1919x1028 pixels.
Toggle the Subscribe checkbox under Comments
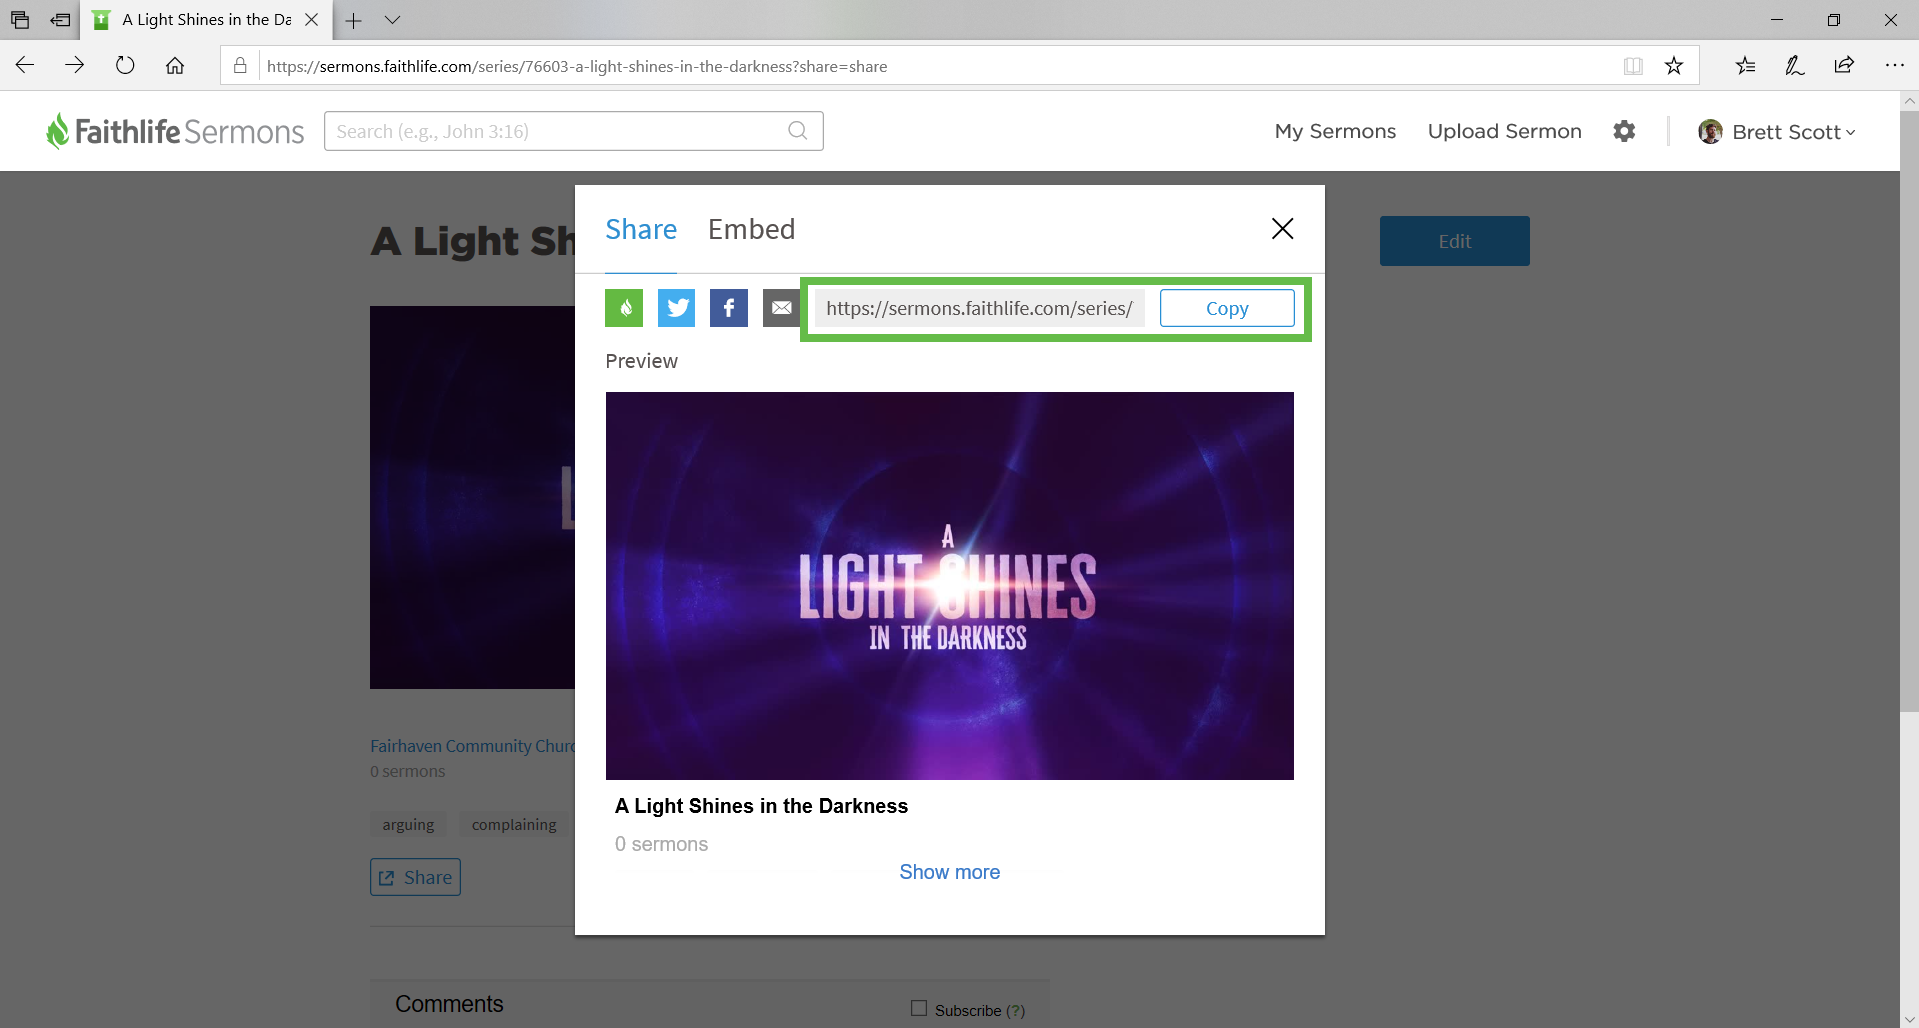919,1008
